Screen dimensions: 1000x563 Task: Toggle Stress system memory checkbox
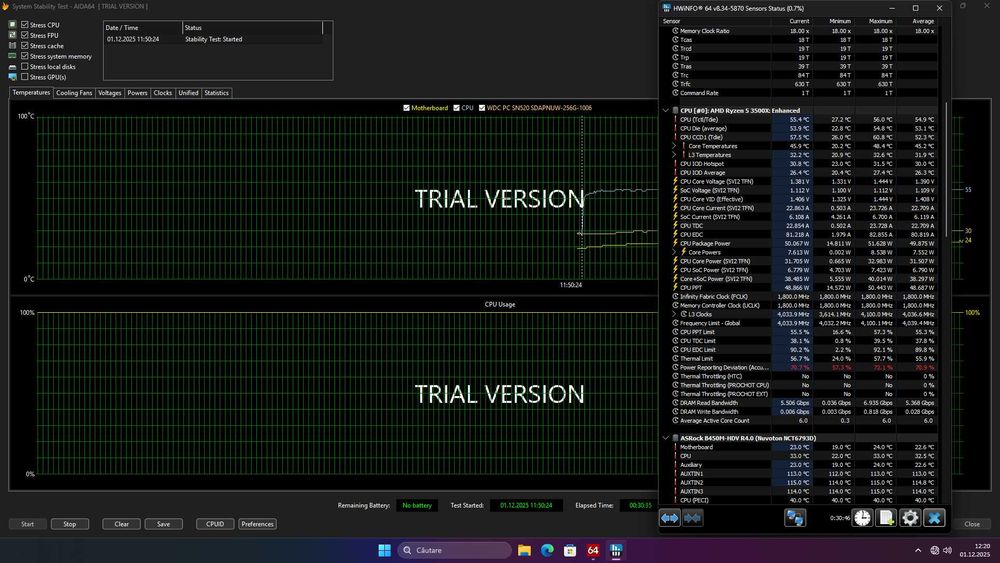click(x=25, y=56)
